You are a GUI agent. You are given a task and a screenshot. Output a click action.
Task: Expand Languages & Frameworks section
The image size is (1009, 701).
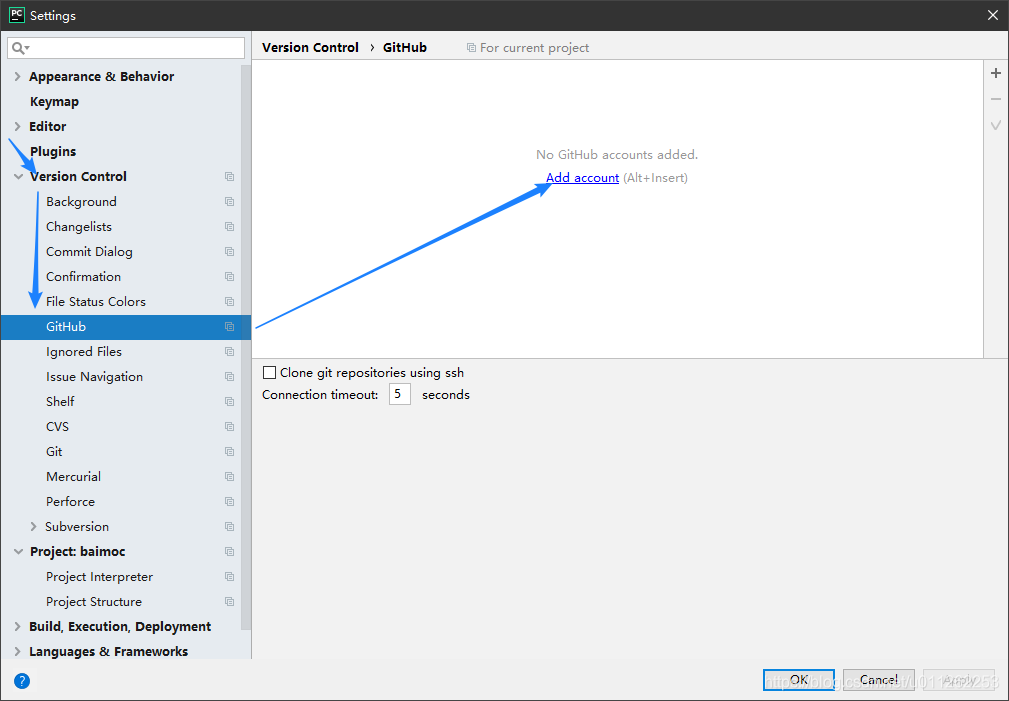pos(17,651)
